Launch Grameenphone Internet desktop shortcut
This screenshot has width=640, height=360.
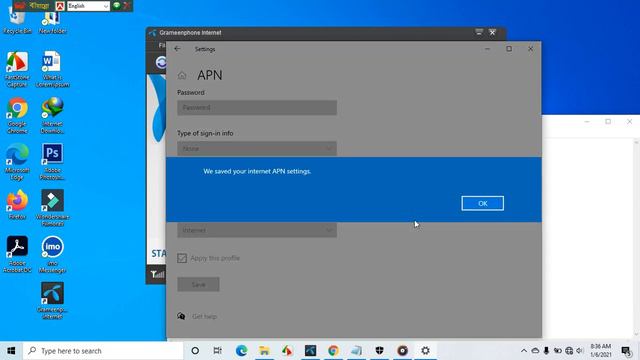[x=52, y=301]
